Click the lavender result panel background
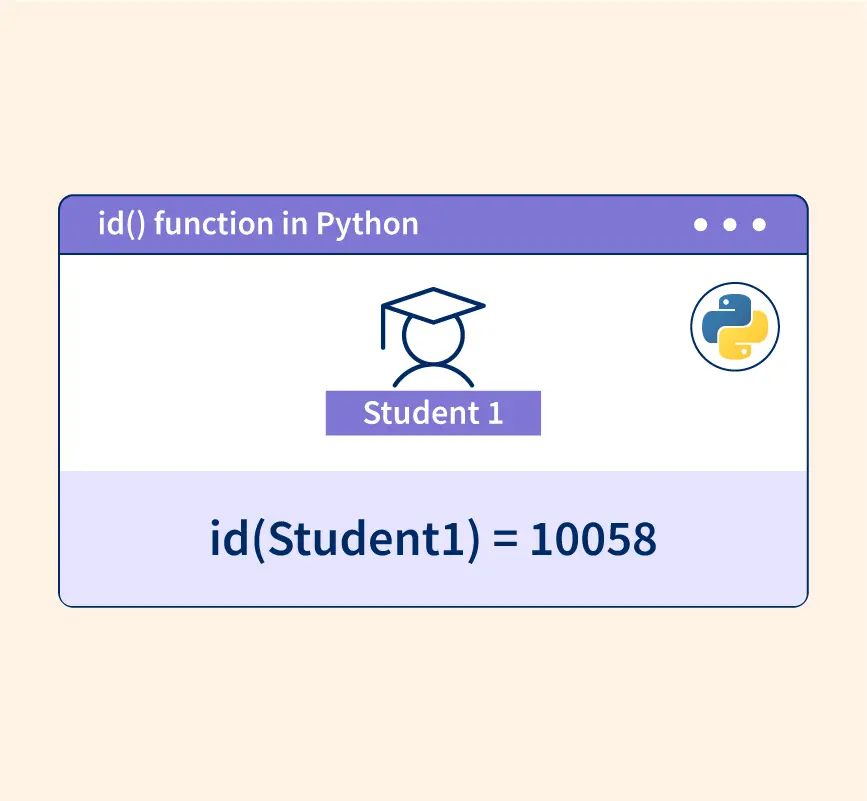867x801 pixels. click(x=150, y=560)
